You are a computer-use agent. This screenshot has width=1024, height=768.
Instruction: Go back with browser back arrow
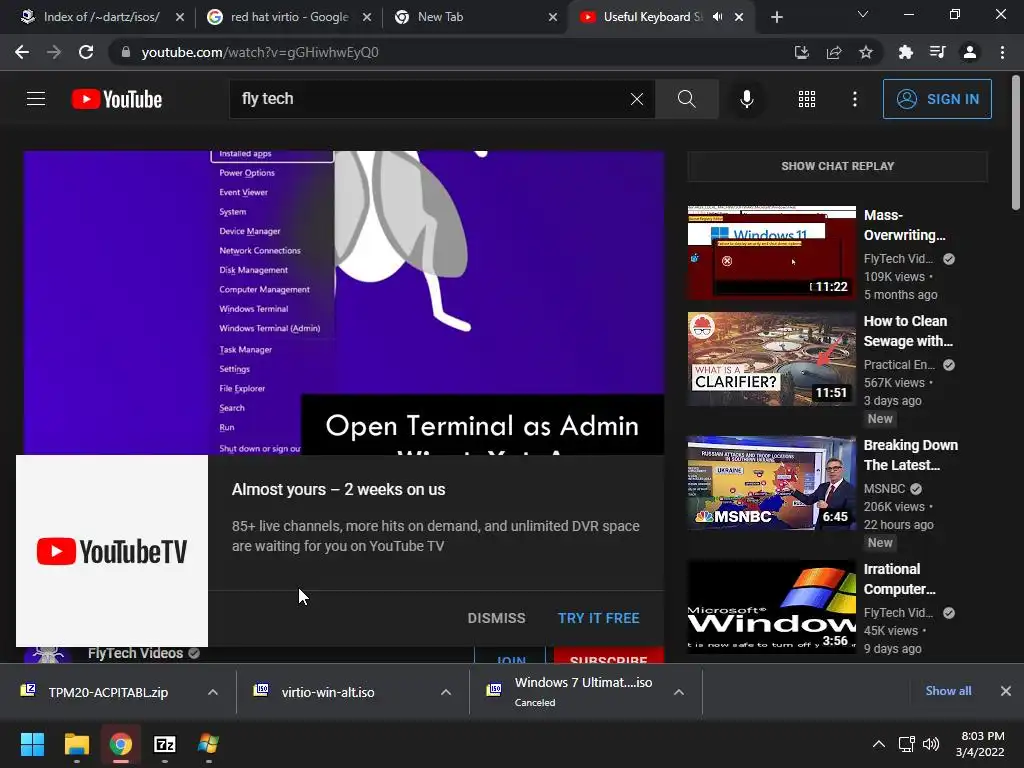click(22, 52)
